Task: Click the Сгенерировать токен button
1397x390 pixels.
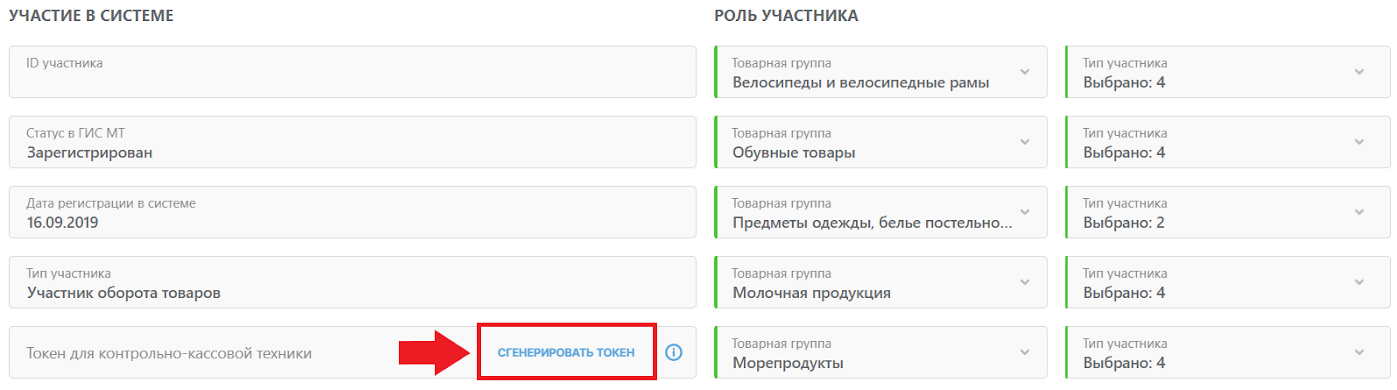Action: click(566, 352)
